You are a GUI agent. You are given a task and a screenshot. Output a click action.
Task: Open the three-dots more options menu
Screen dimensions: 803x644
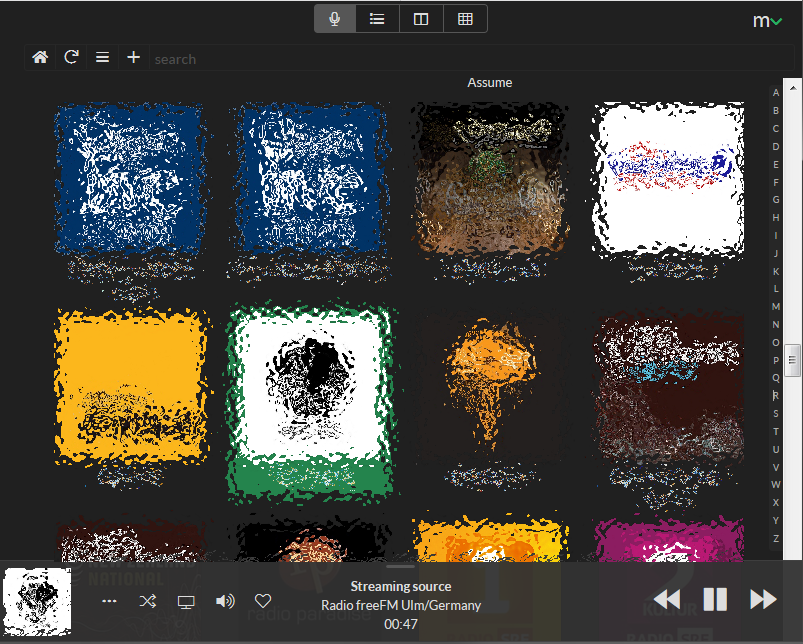pyautogui.click(x=110, y=601)
